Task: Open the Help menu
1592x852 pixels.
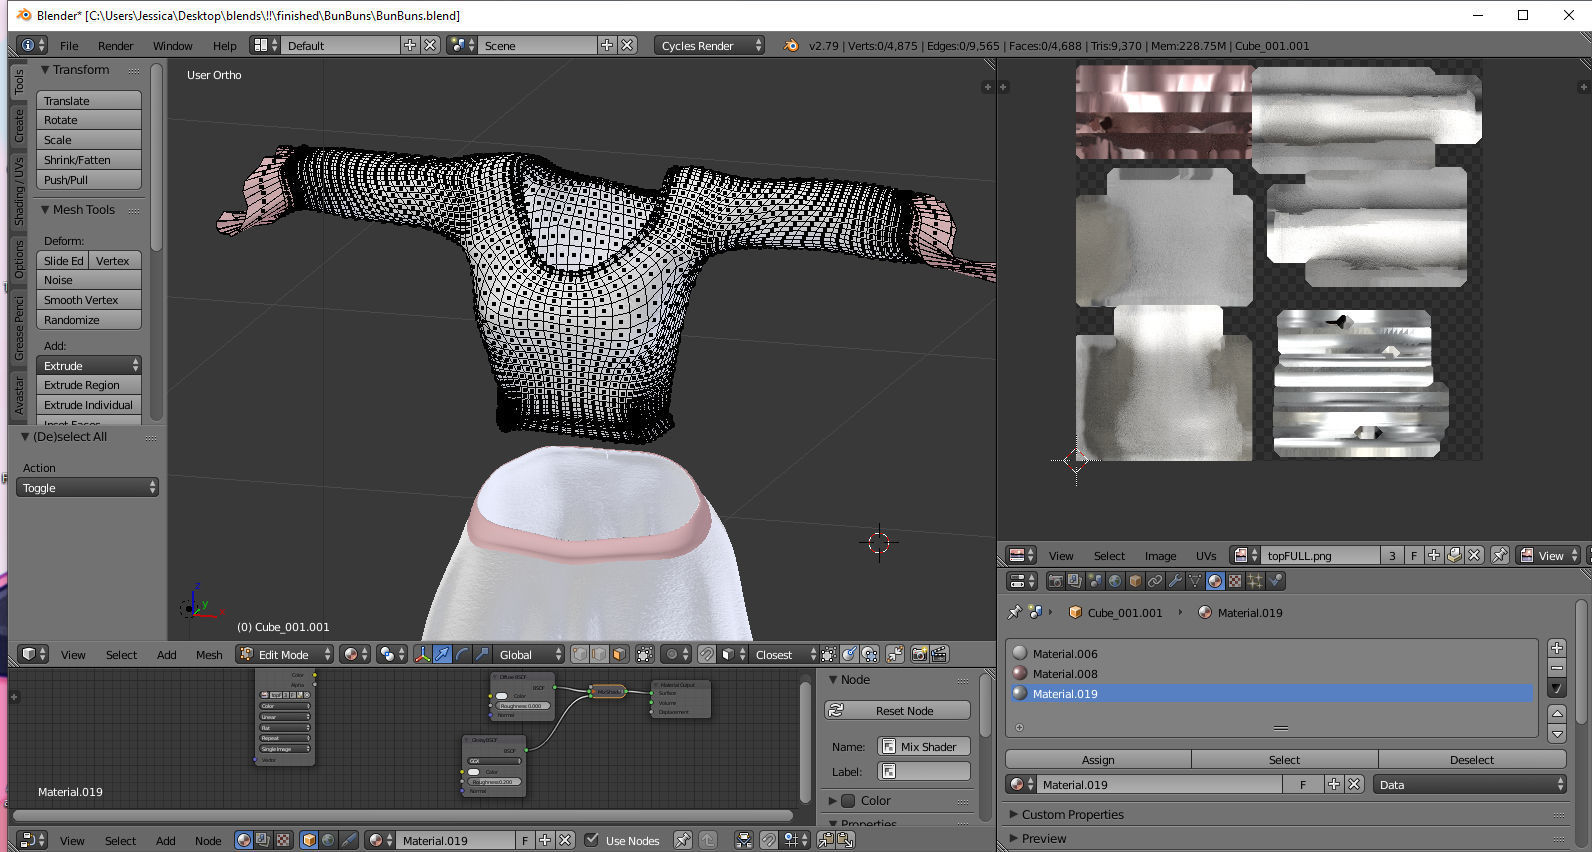Action: click(224, 46)
